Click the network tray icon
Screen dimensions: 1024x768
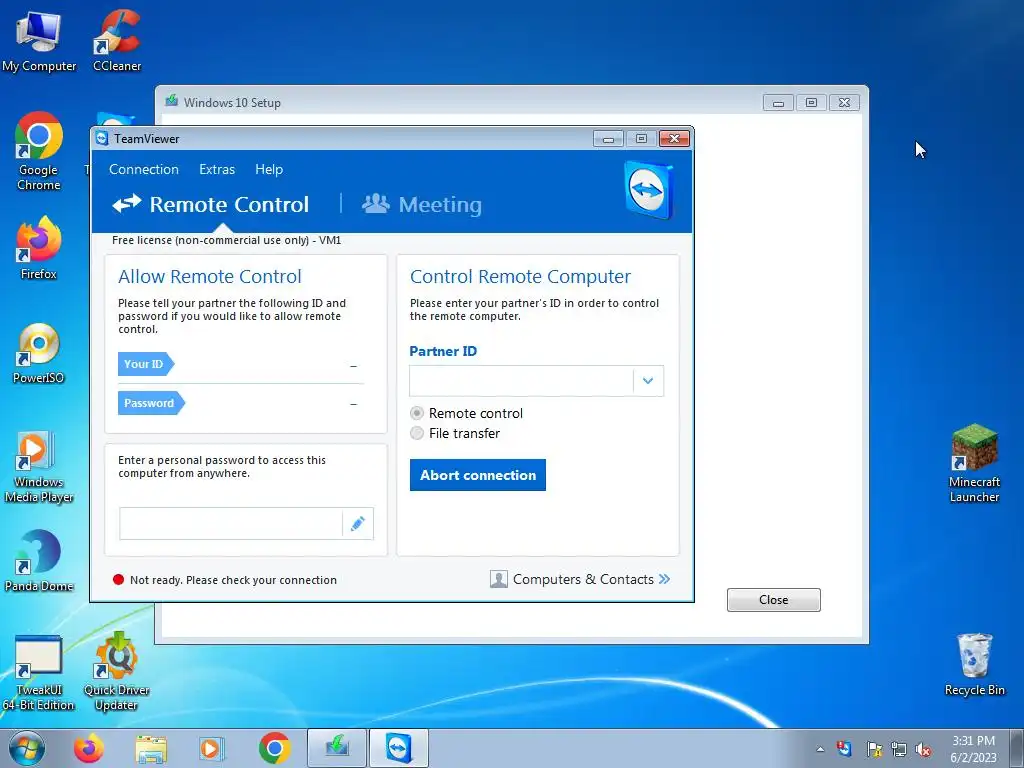click(x=899, y=750)
